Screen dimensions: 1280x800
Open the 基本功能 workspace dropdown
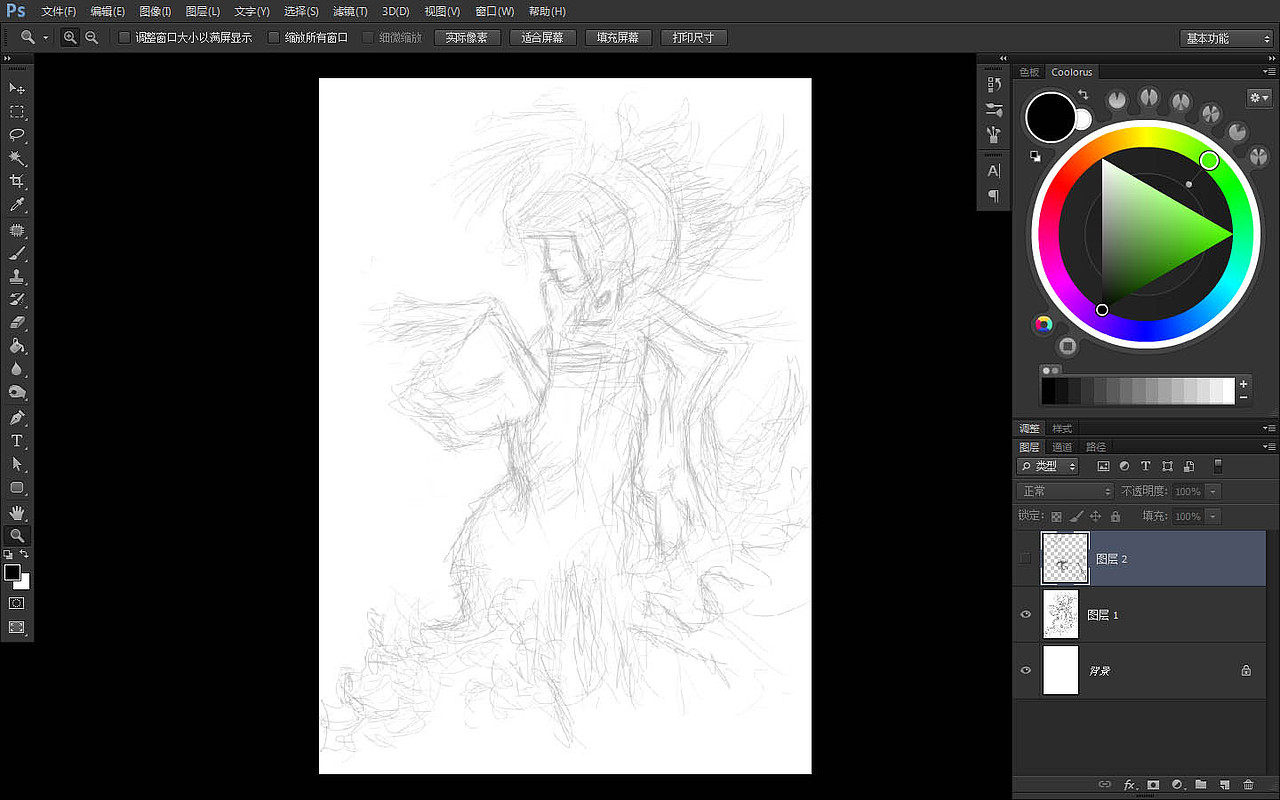(1226, 38)
